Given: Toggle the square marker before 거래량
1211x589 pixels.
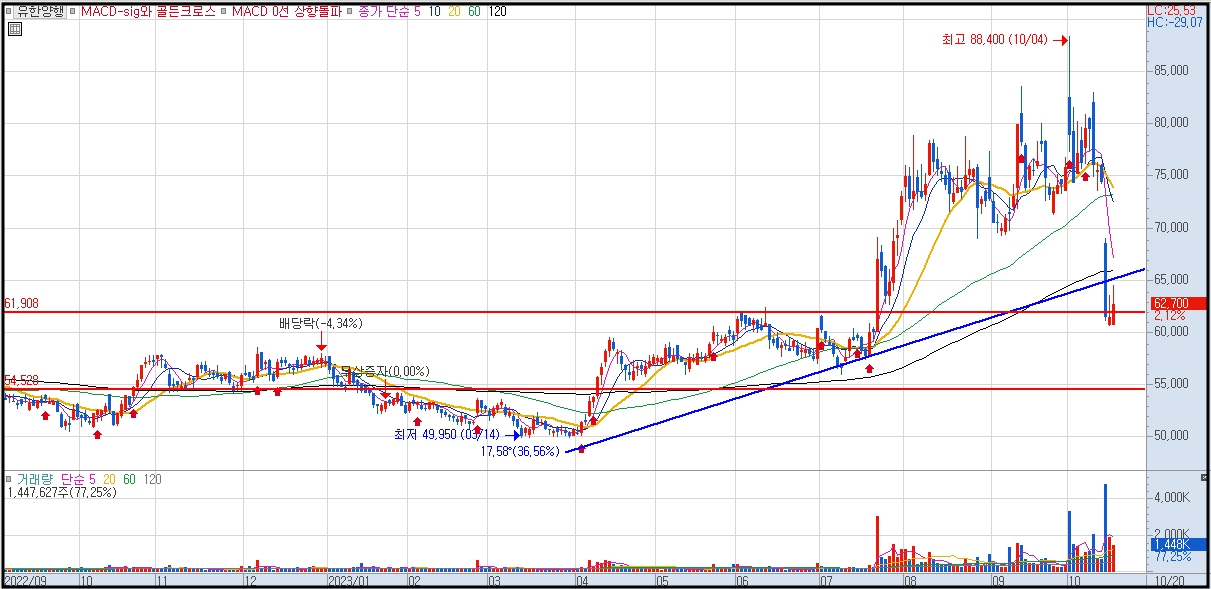Looking at the screenshot, I should coord(9,479).
